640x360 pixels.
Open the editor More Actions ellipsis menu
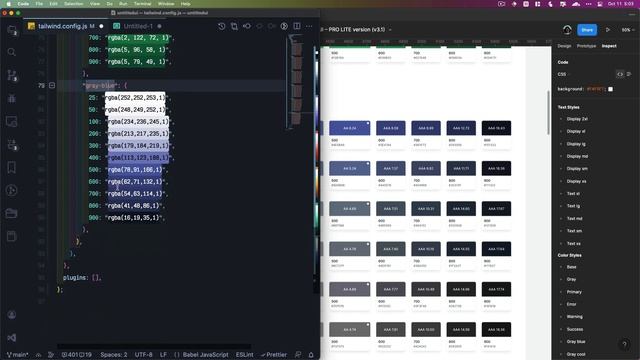coord(309,26)
